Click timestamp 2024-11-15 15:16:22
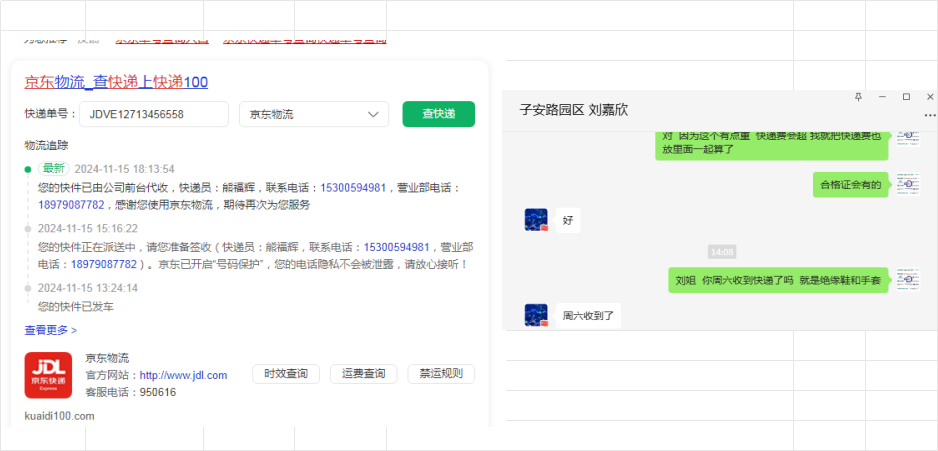The image size is (938, 451). [88, 228]
